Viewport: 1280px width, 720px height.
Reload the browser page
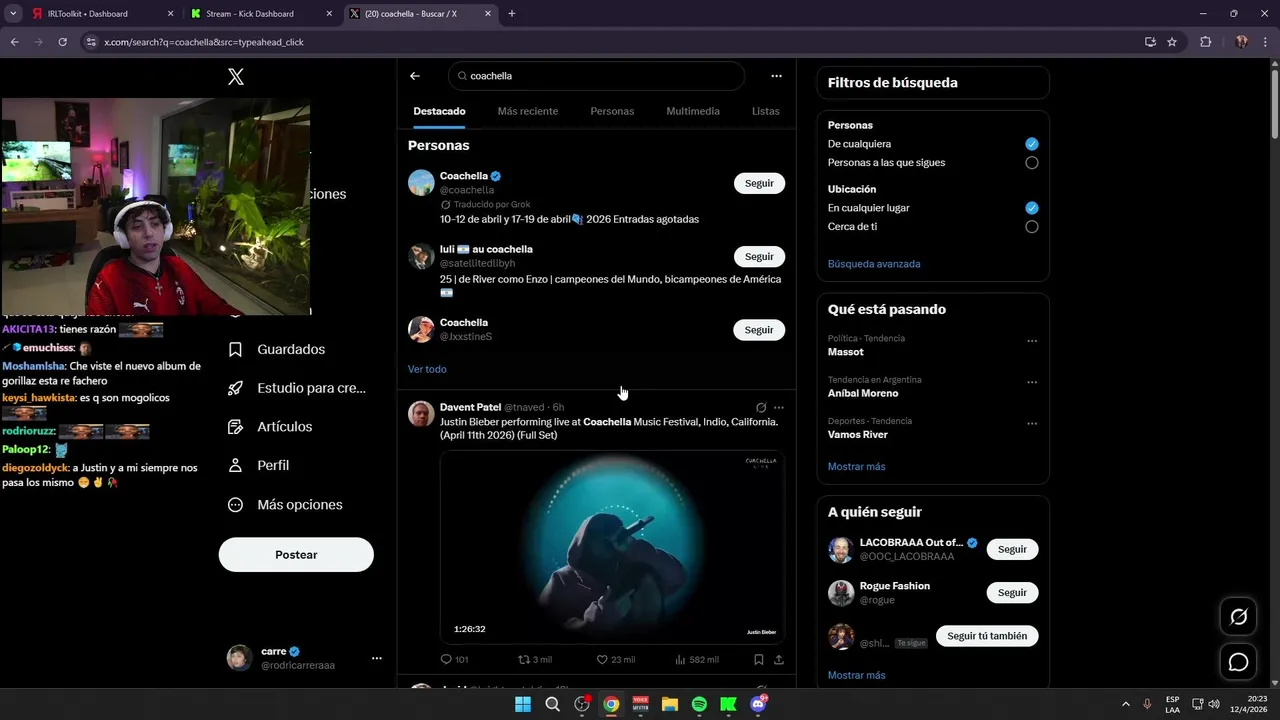coord(62,42)
